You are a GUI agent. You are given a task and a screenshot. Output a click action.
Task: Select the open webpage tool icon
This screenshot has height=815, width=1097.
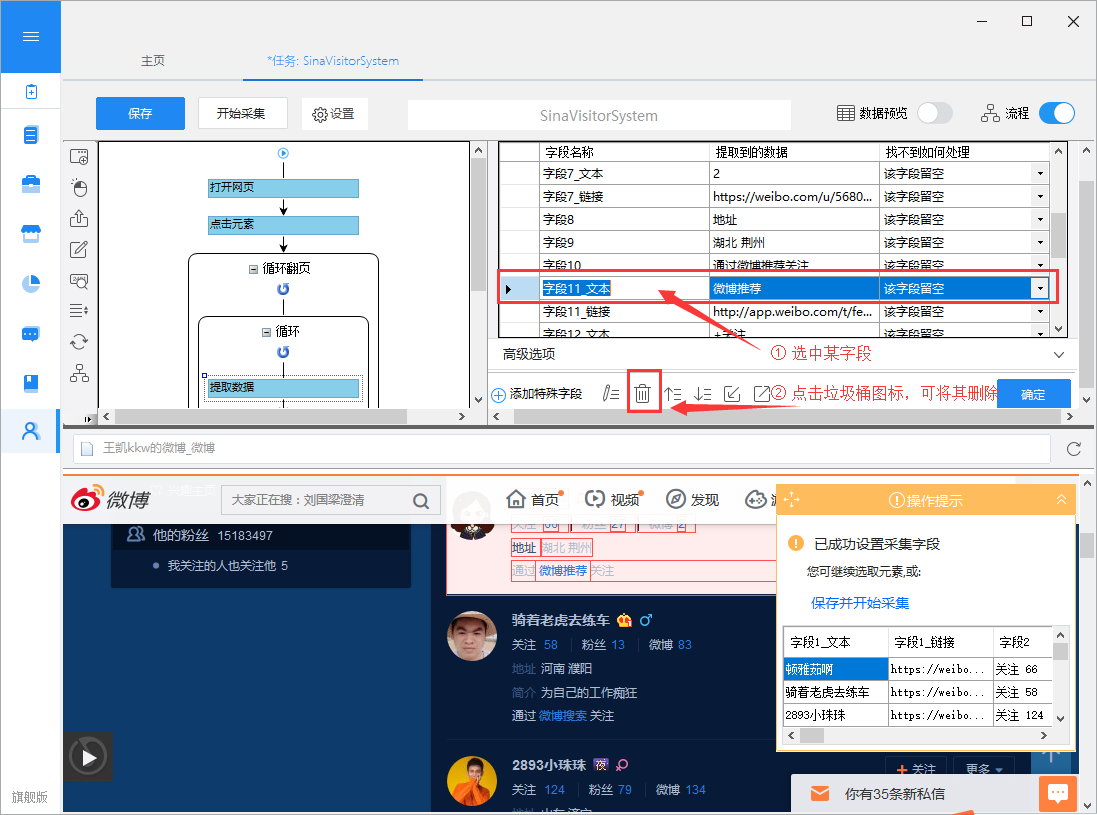[x=79, y=157]
